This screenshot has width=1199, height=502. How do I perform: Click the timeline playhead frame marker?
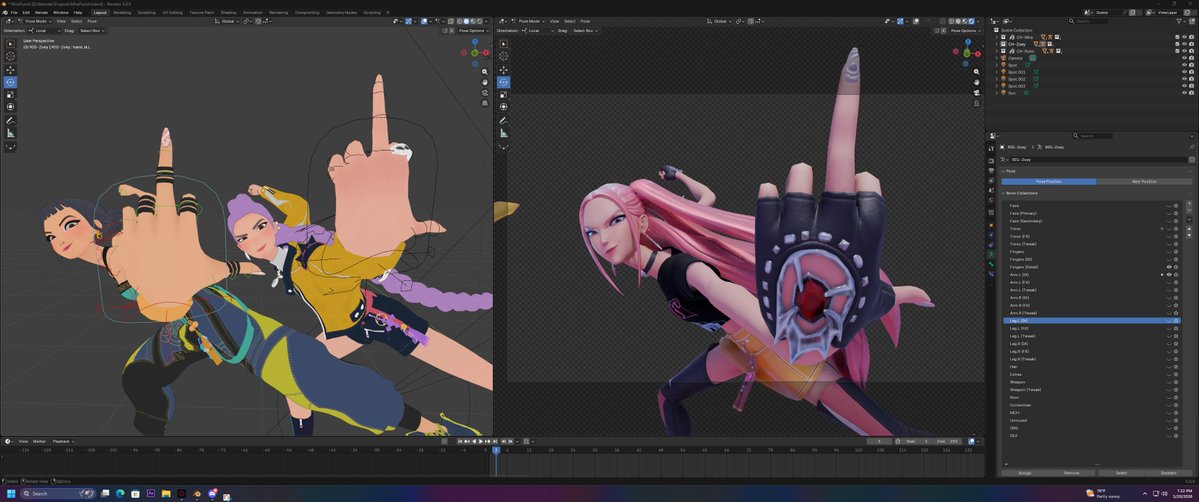point(496,450)
